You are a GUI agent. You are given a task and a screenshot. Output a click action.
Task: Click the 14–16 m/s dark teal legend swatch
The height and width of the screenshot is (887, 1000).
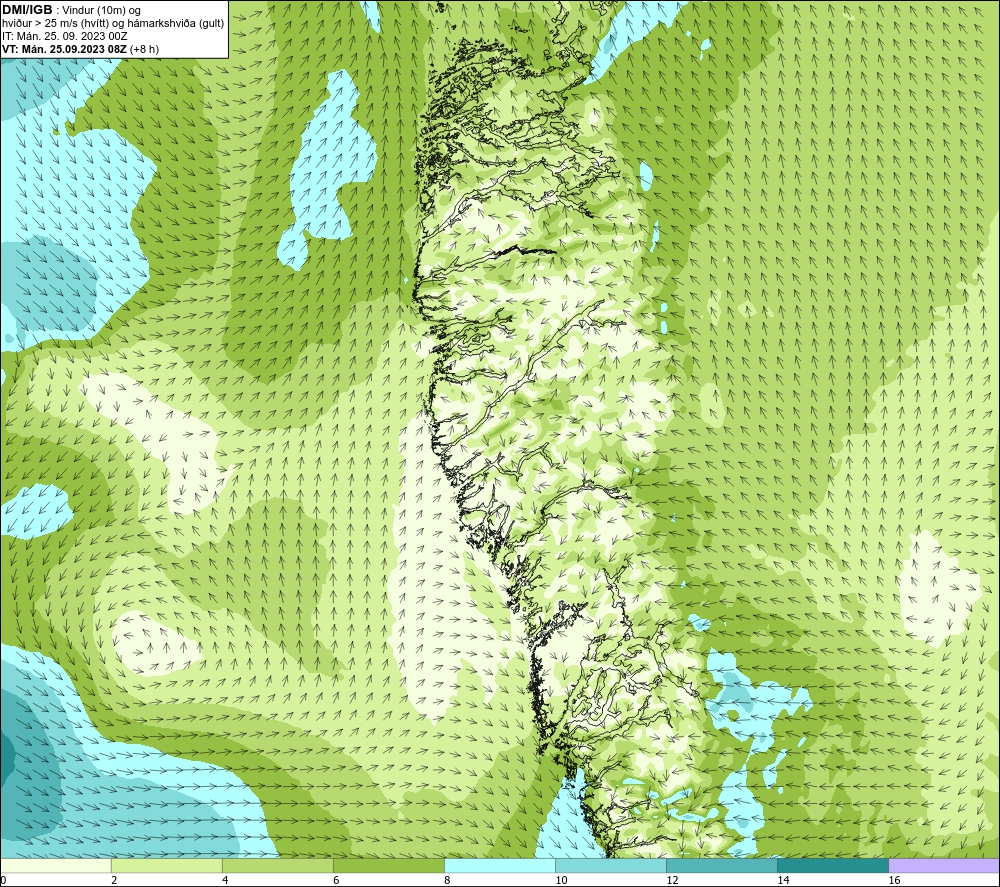pyautogui.click(x=832, y=865)
